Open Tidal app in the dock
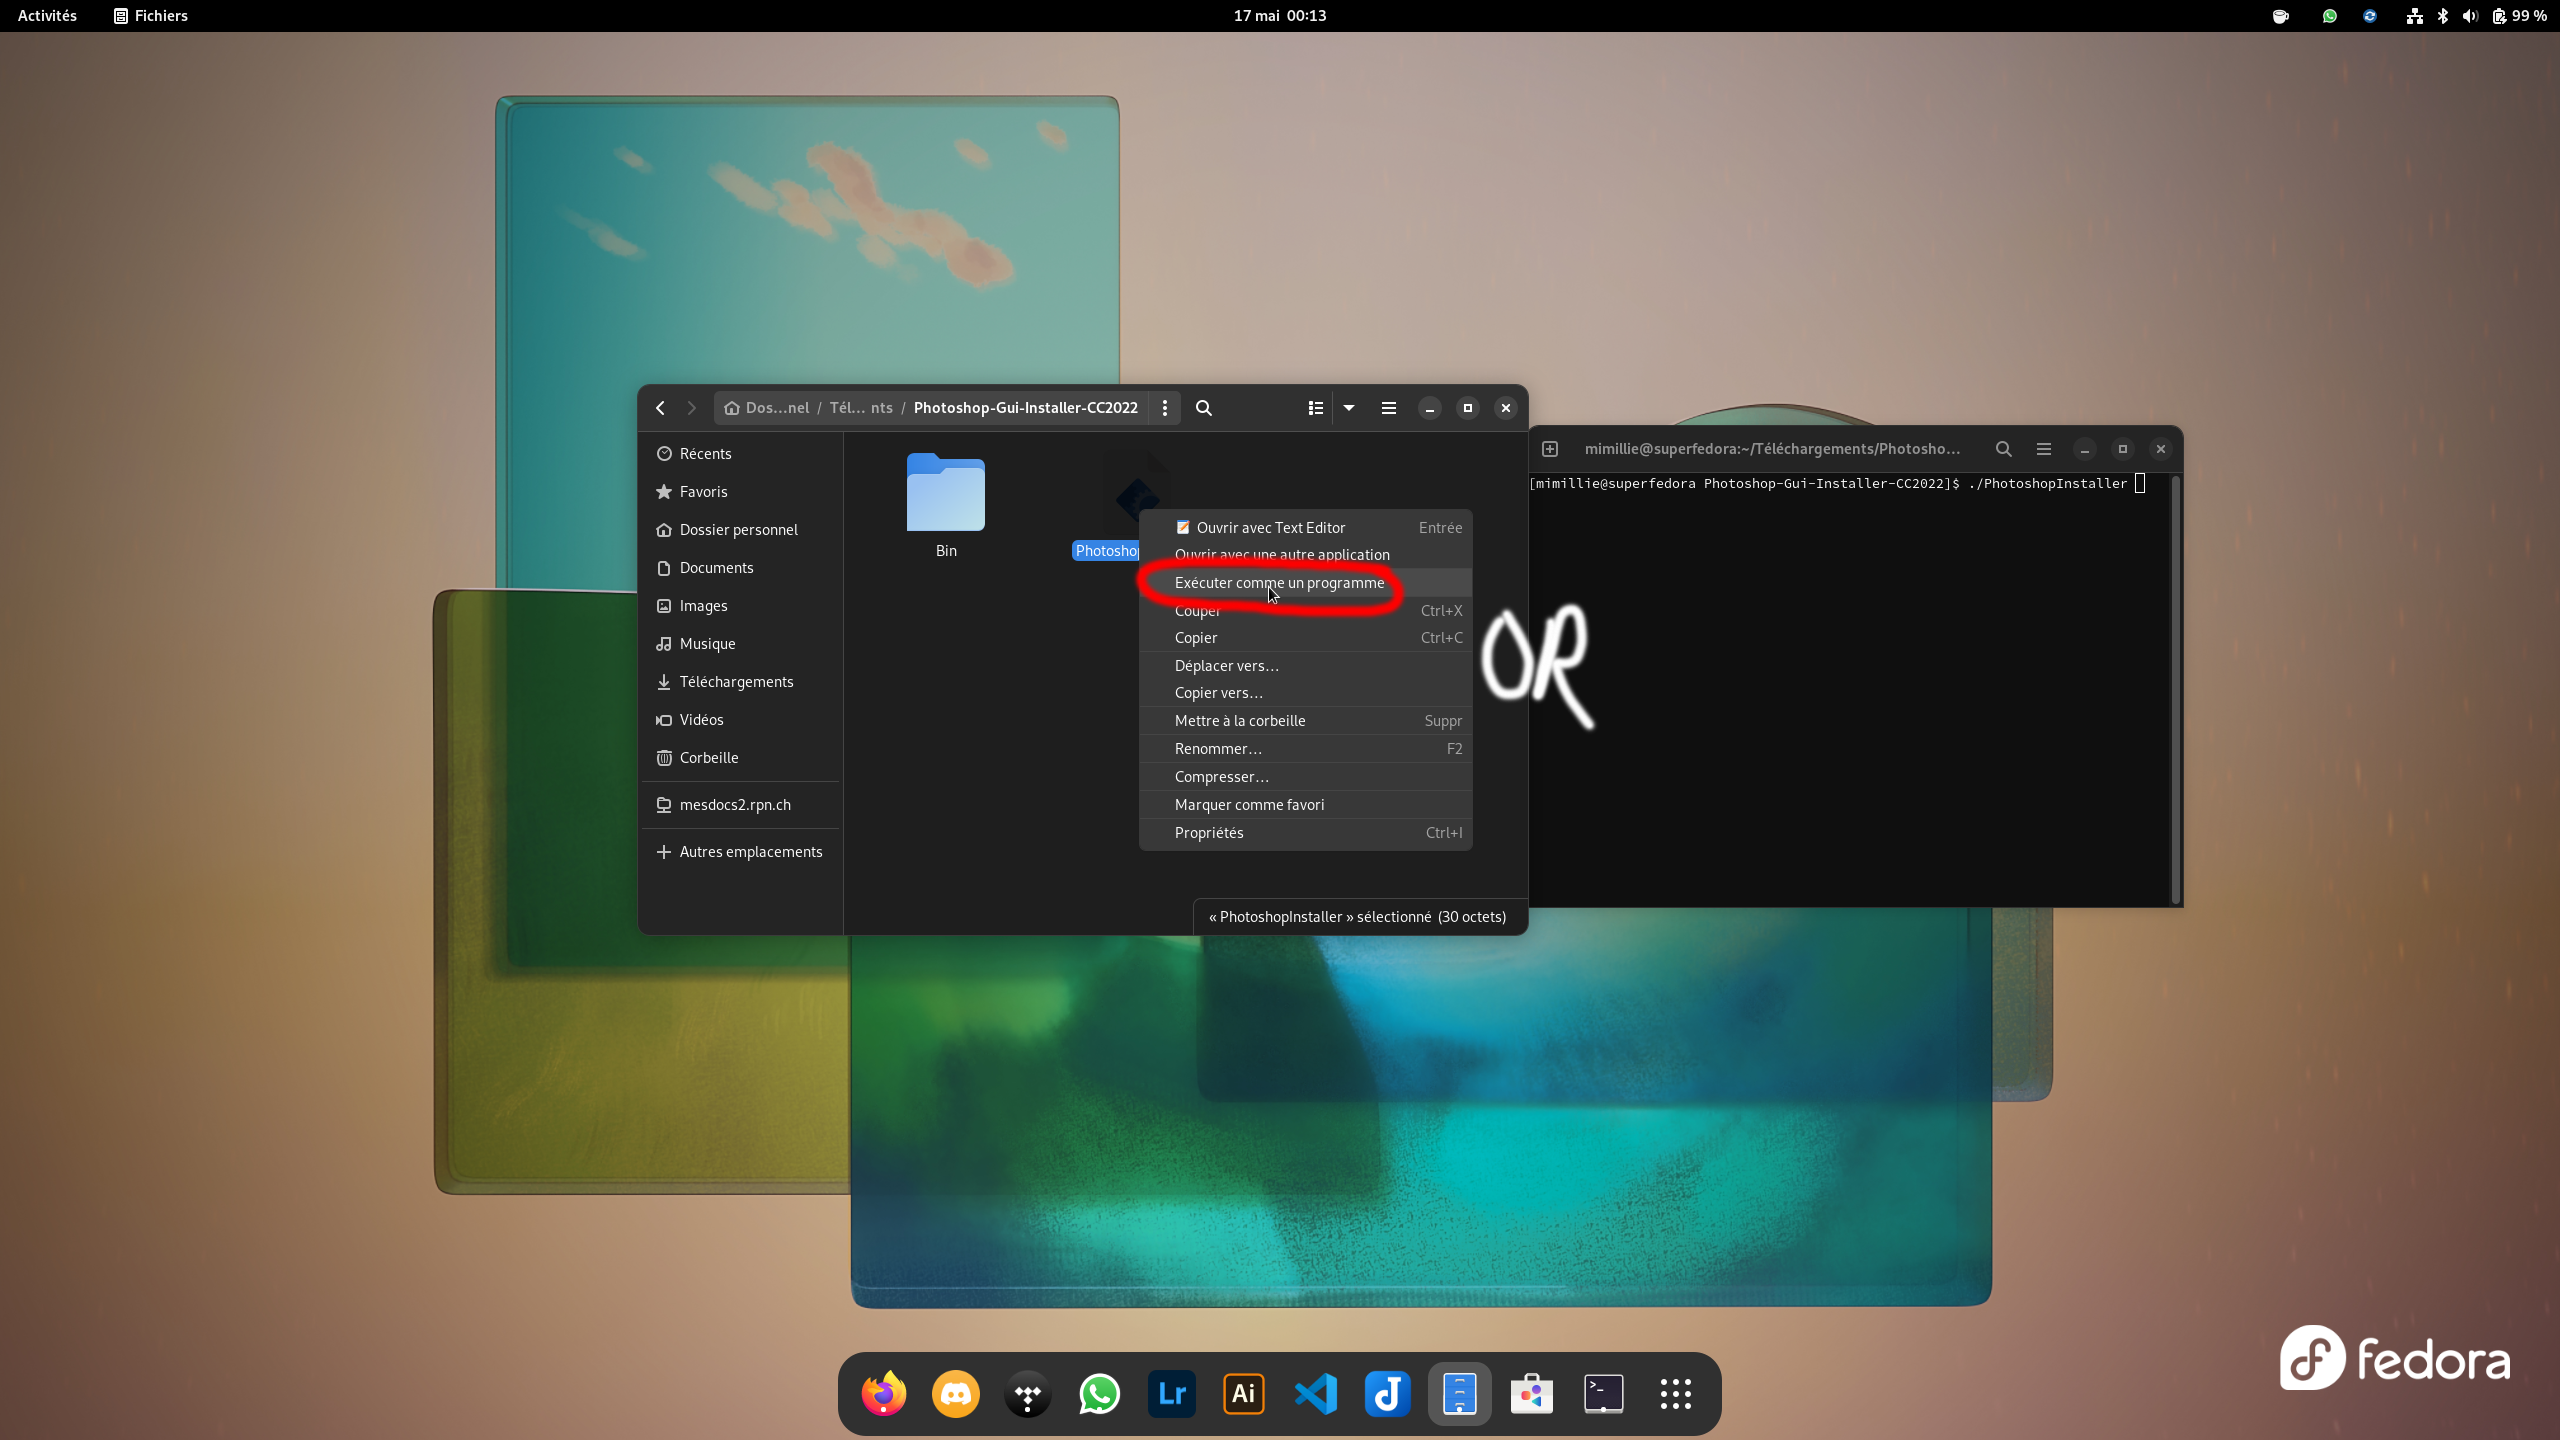2560x1440 pixels. tap(1028, 1394)
